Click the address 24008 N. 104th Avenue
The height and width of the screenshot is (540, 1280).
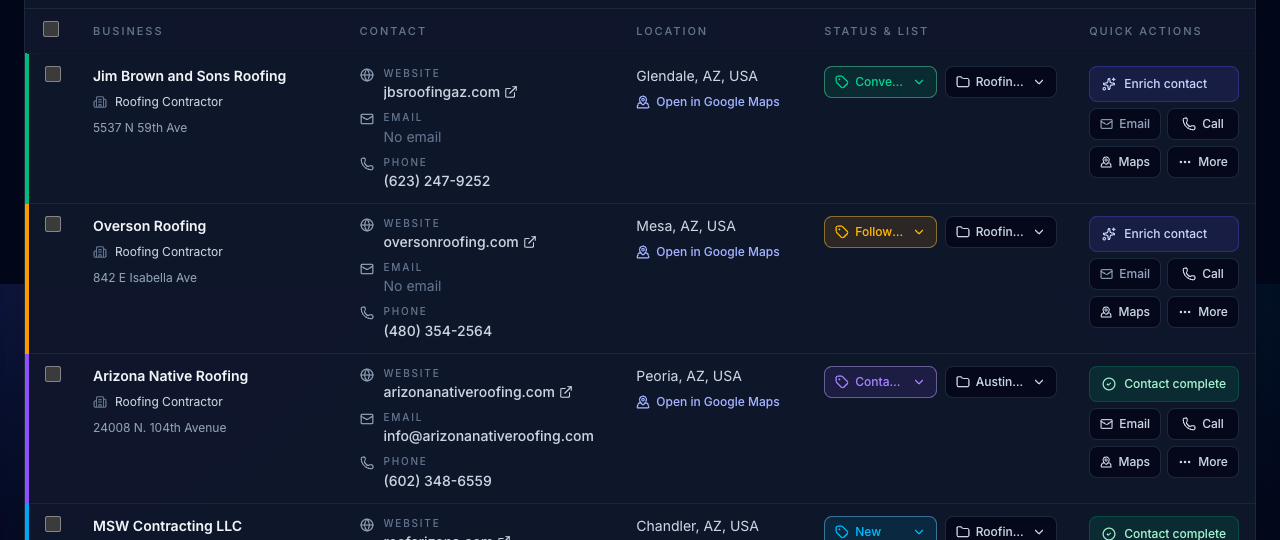click(159, 428)
